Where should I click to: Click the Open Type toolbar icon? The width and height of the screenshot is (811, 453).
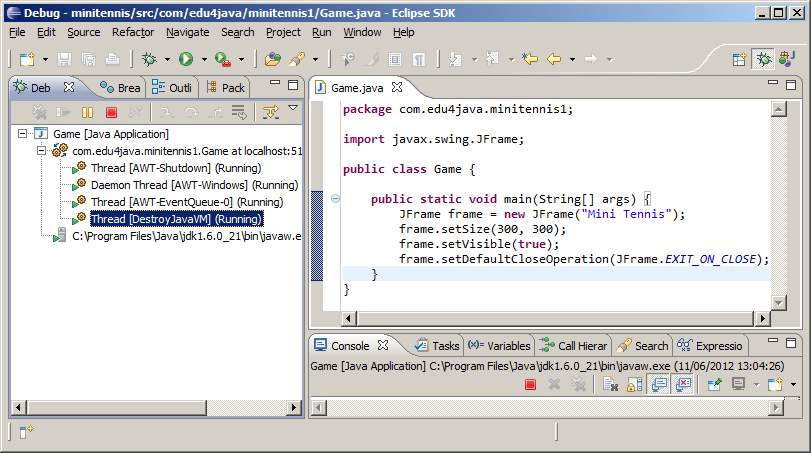273,59
